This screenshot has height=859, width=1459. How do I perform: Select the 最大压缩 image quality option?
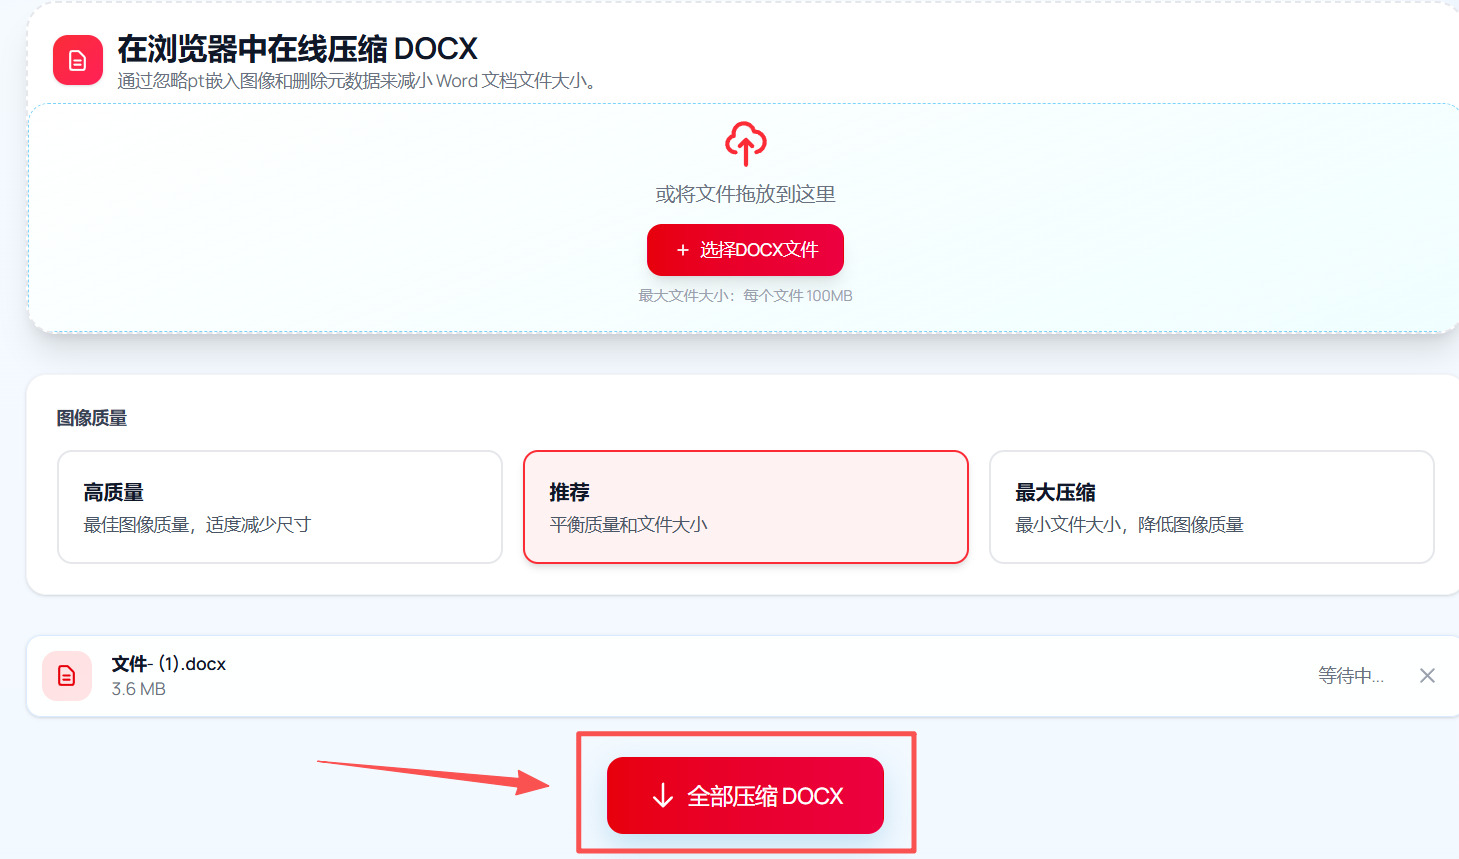pyautogui.click(x=1212, y=507)
